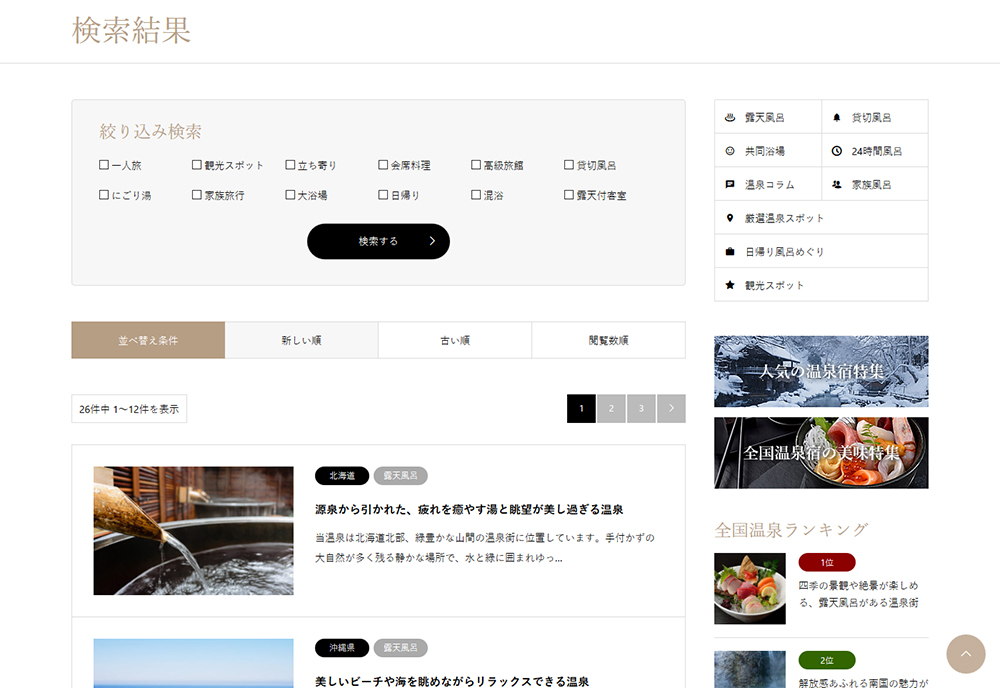Image resolution: width=1000 pixels, height=688 pixels.
Task: Open 共同浴場 sidebar link
Action: point(768,151)
